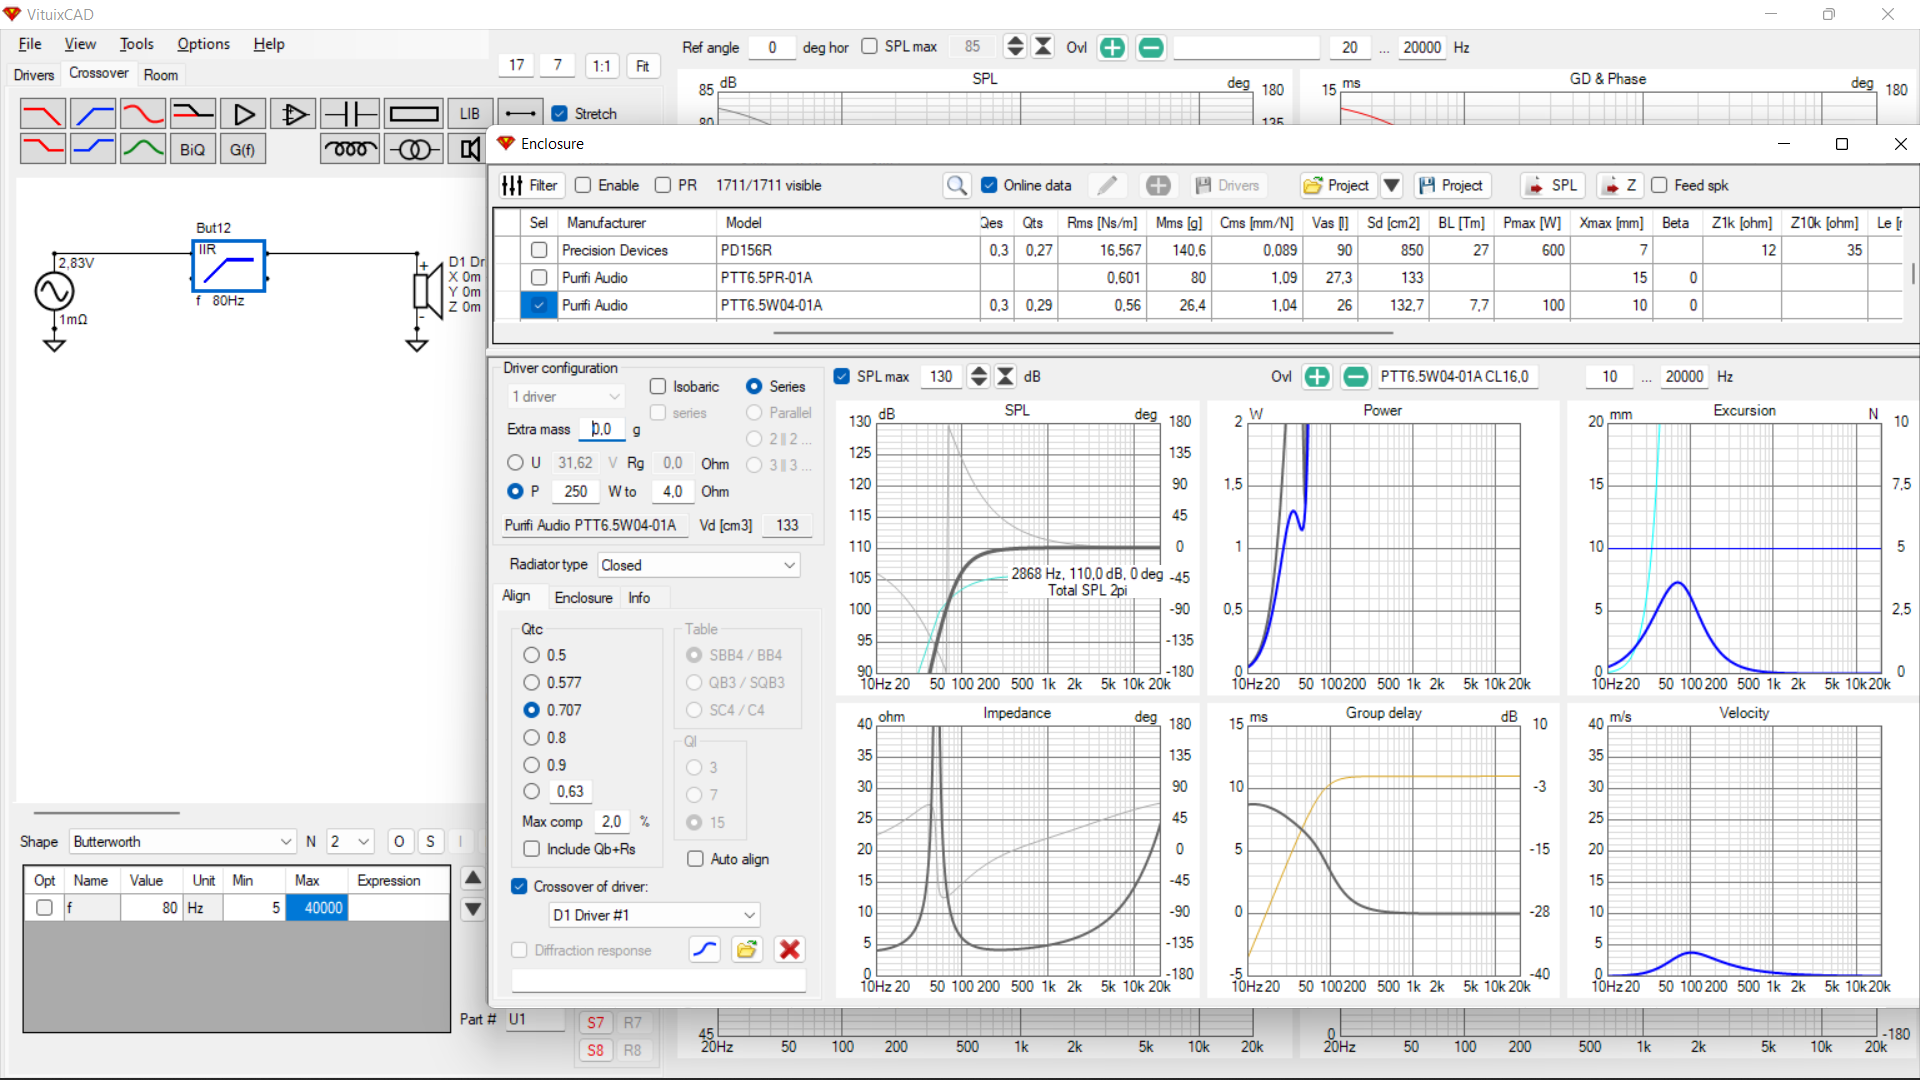
Task: Open the Options menu
Action: [x=203, y=44]
